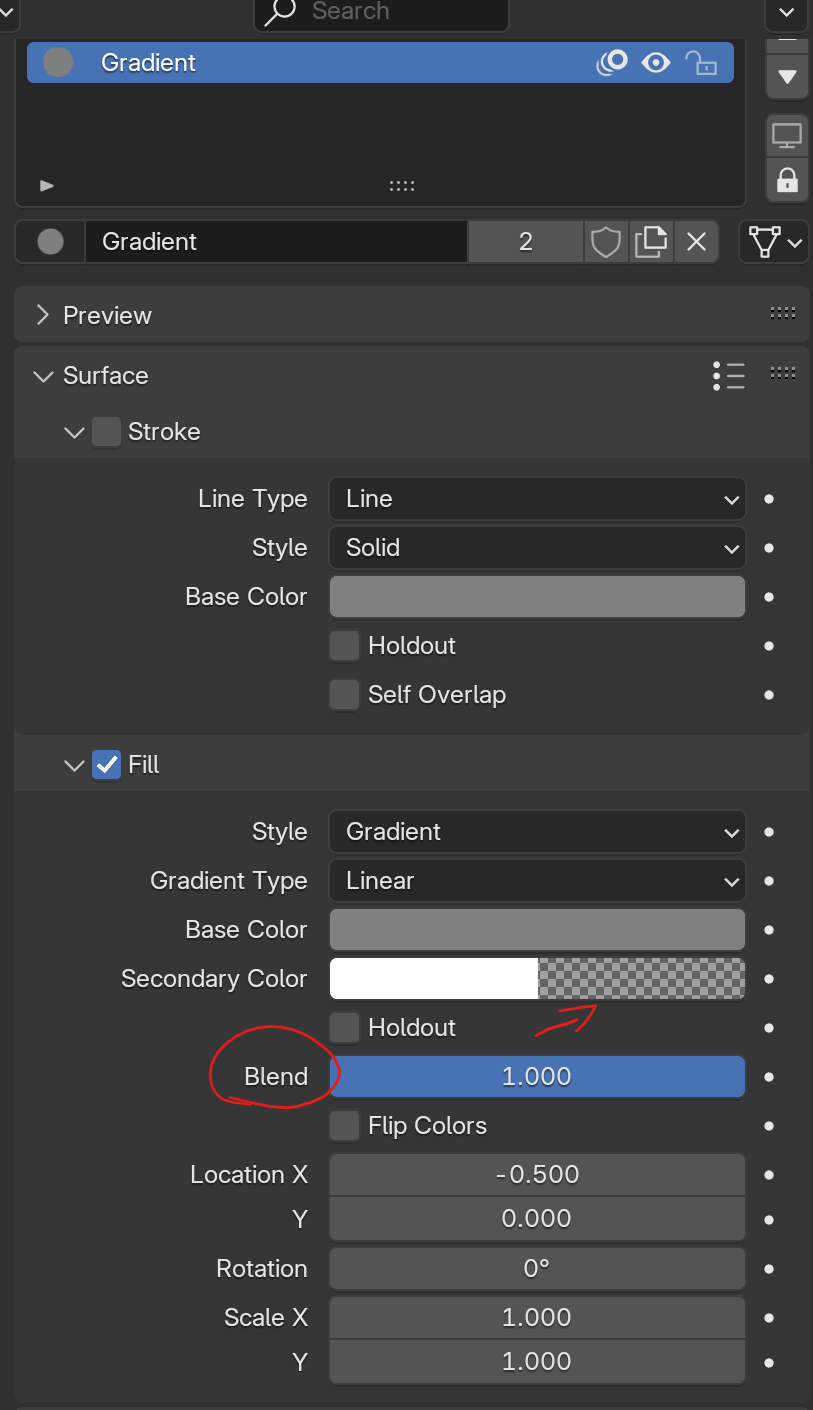Open Surface panel list options icon

(x=729, y=376)
